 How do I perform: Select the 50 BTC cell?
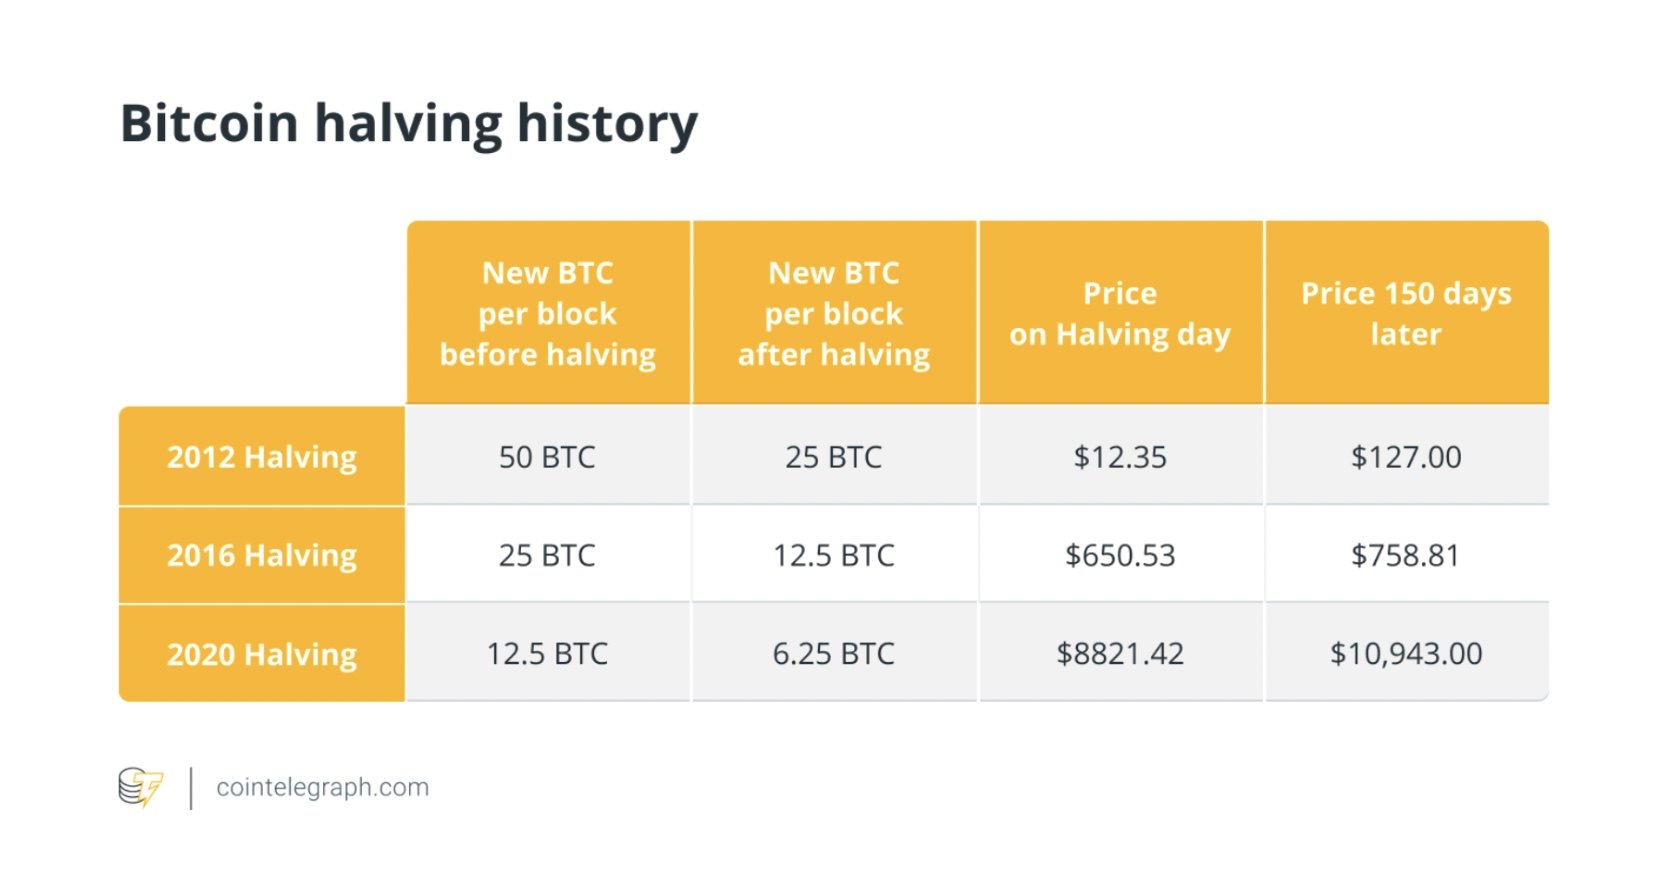tap(548, 456)
